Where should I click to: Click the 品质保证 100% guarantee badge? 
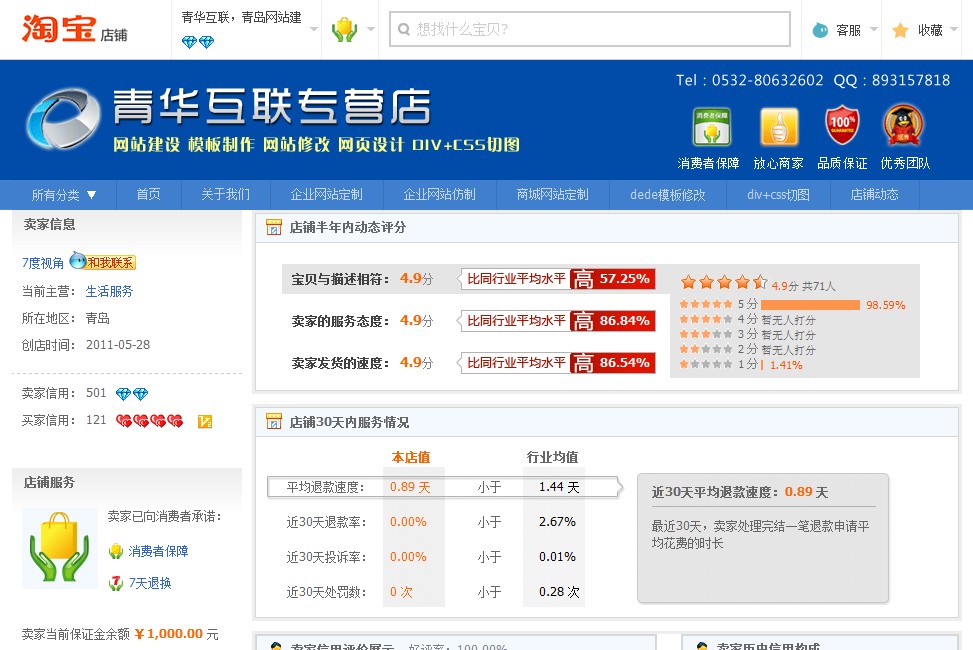coord(843,125)
